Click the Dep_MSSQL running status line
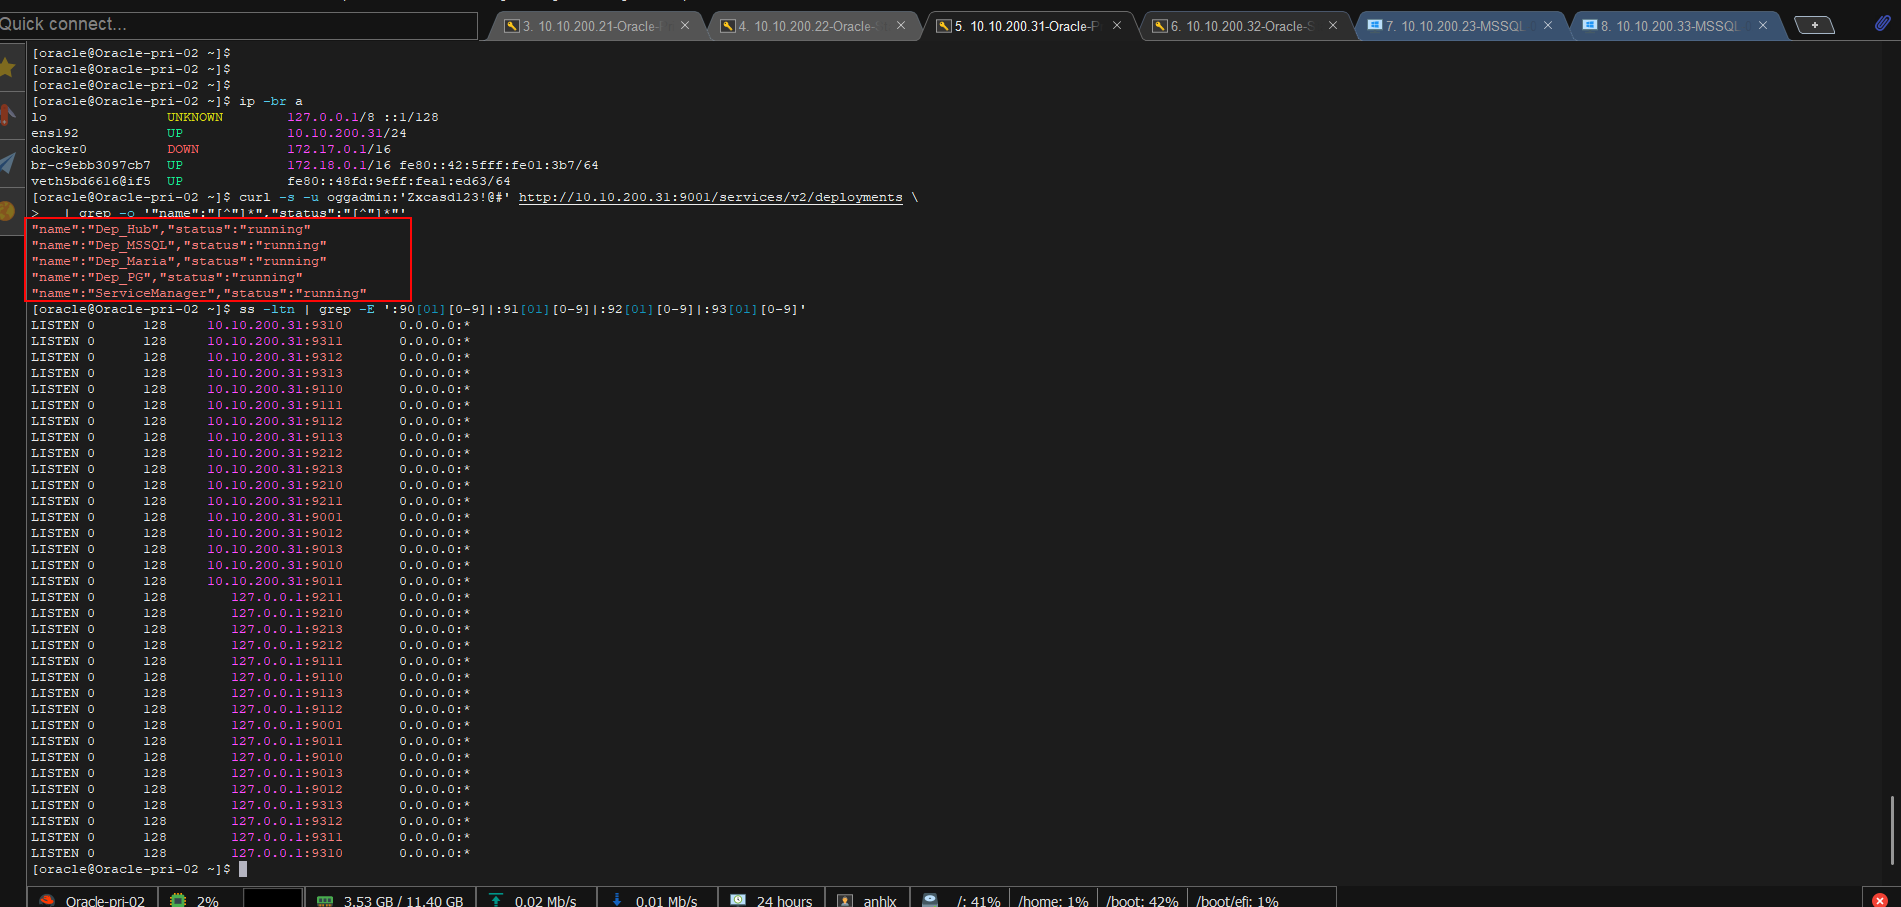This screenshot has height=907, width=1901. 179,245
